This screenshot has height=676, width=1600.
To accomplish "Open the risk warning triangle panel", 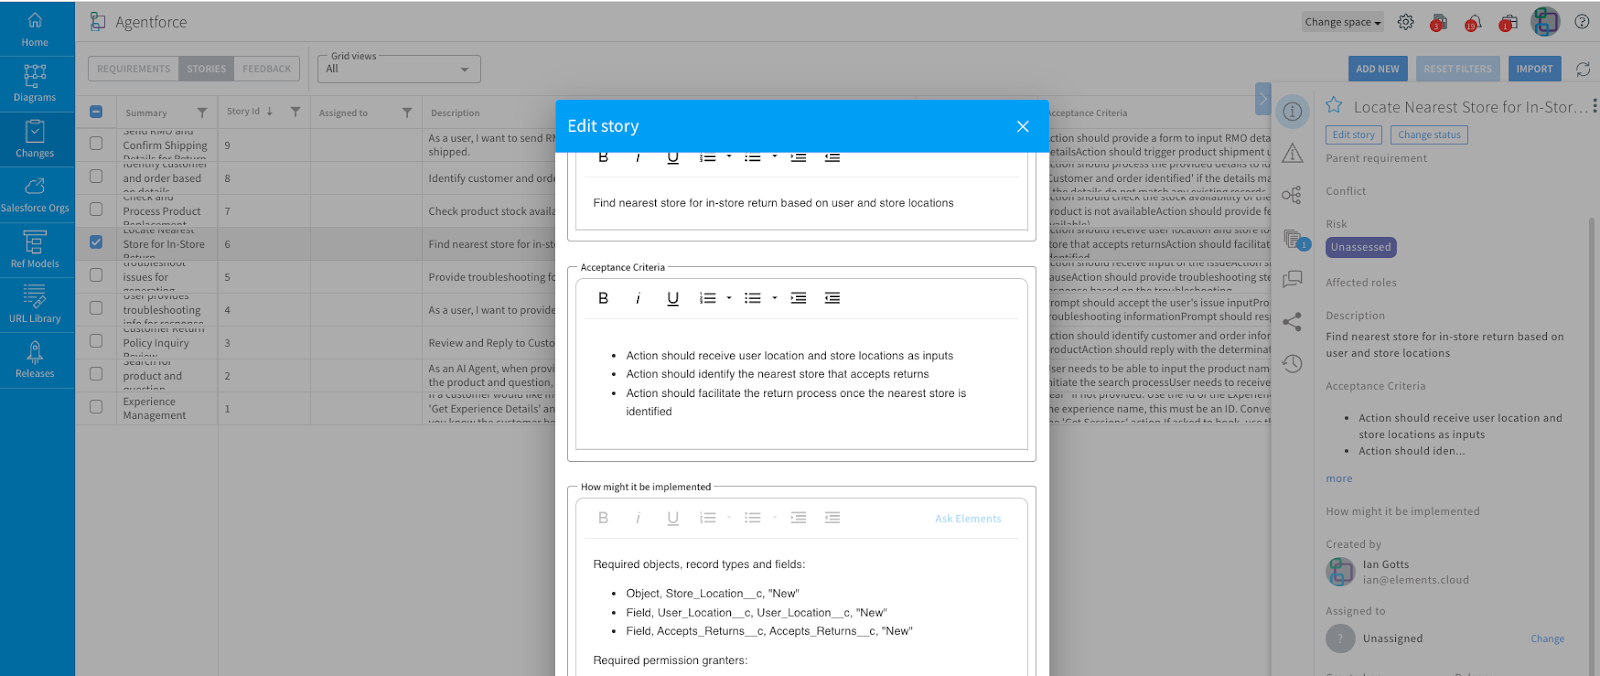I will click(x=1292, y=153).
